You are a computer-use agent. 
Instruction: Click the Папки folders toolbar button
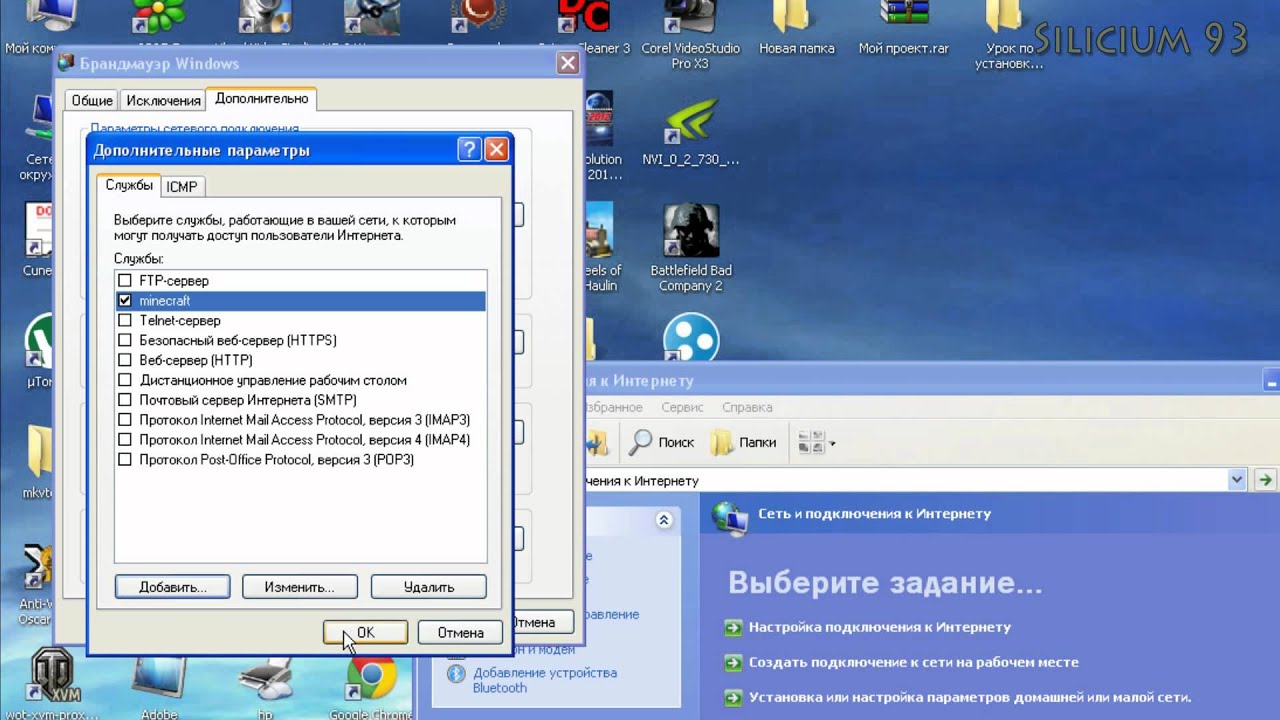pos(743,442)
